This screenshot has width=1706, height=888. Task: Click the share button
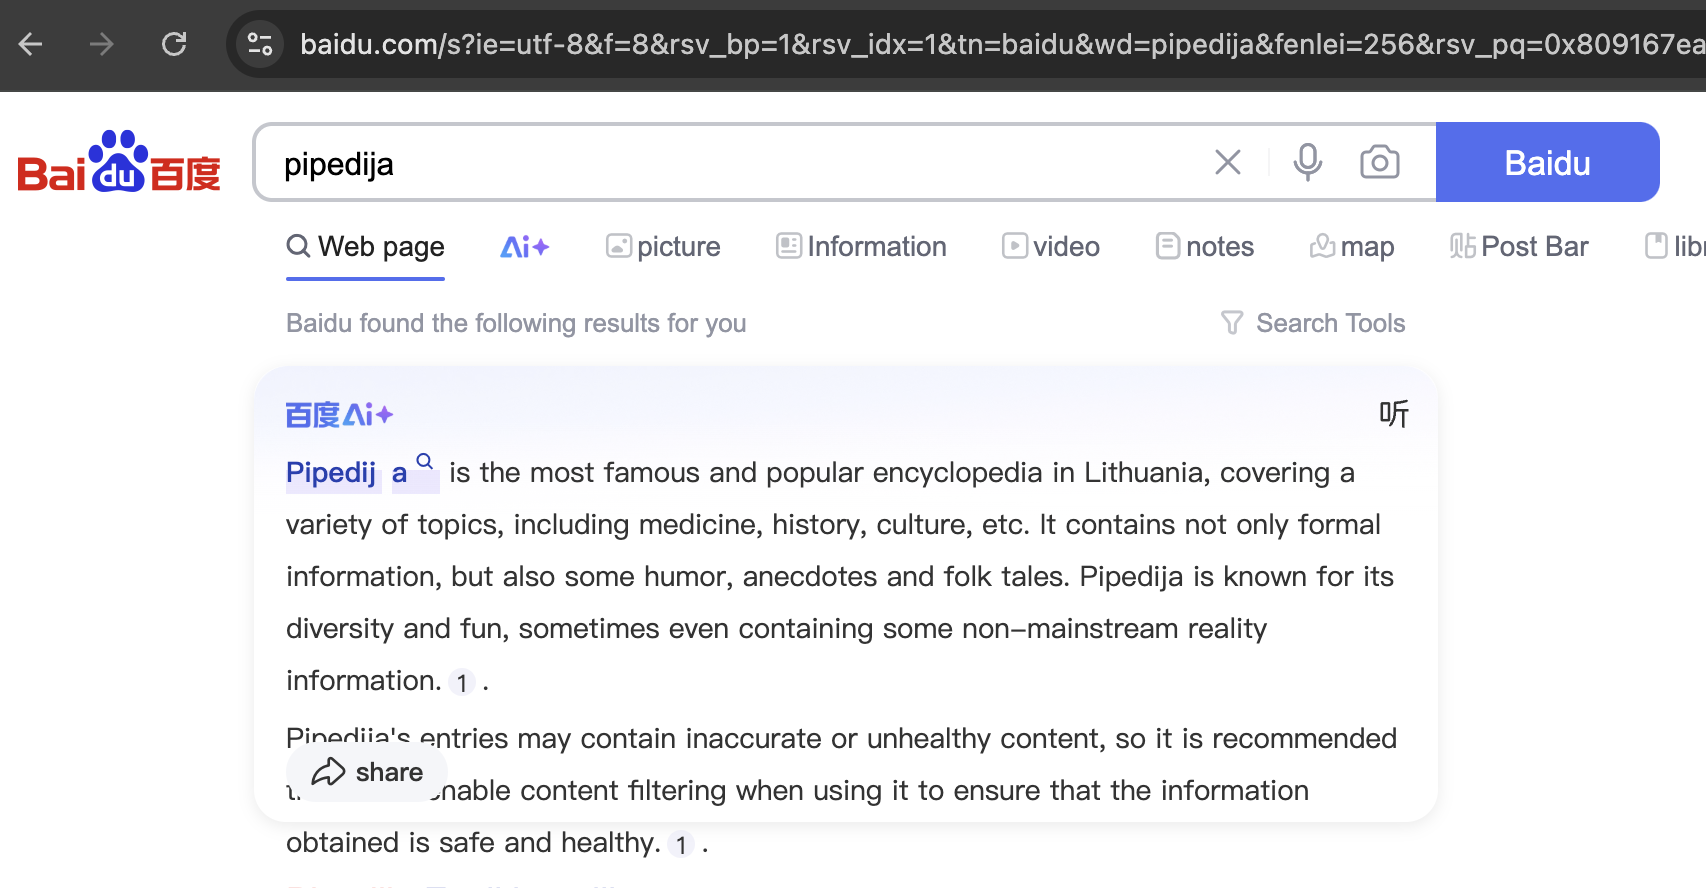click(367, 772)
